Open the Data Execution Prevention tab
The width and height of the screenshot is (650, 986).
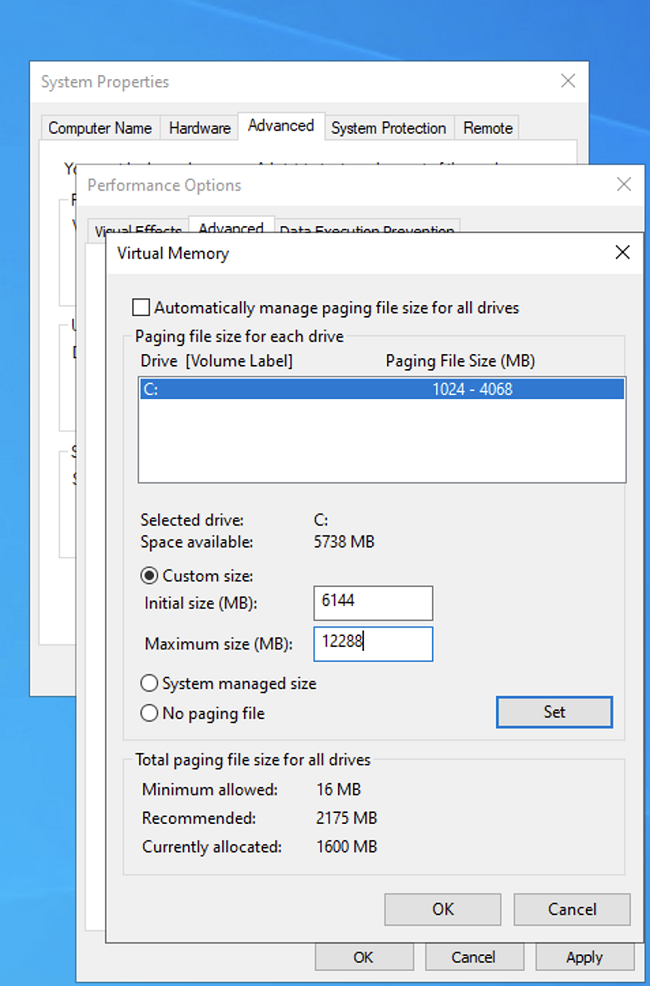[366, 229]
